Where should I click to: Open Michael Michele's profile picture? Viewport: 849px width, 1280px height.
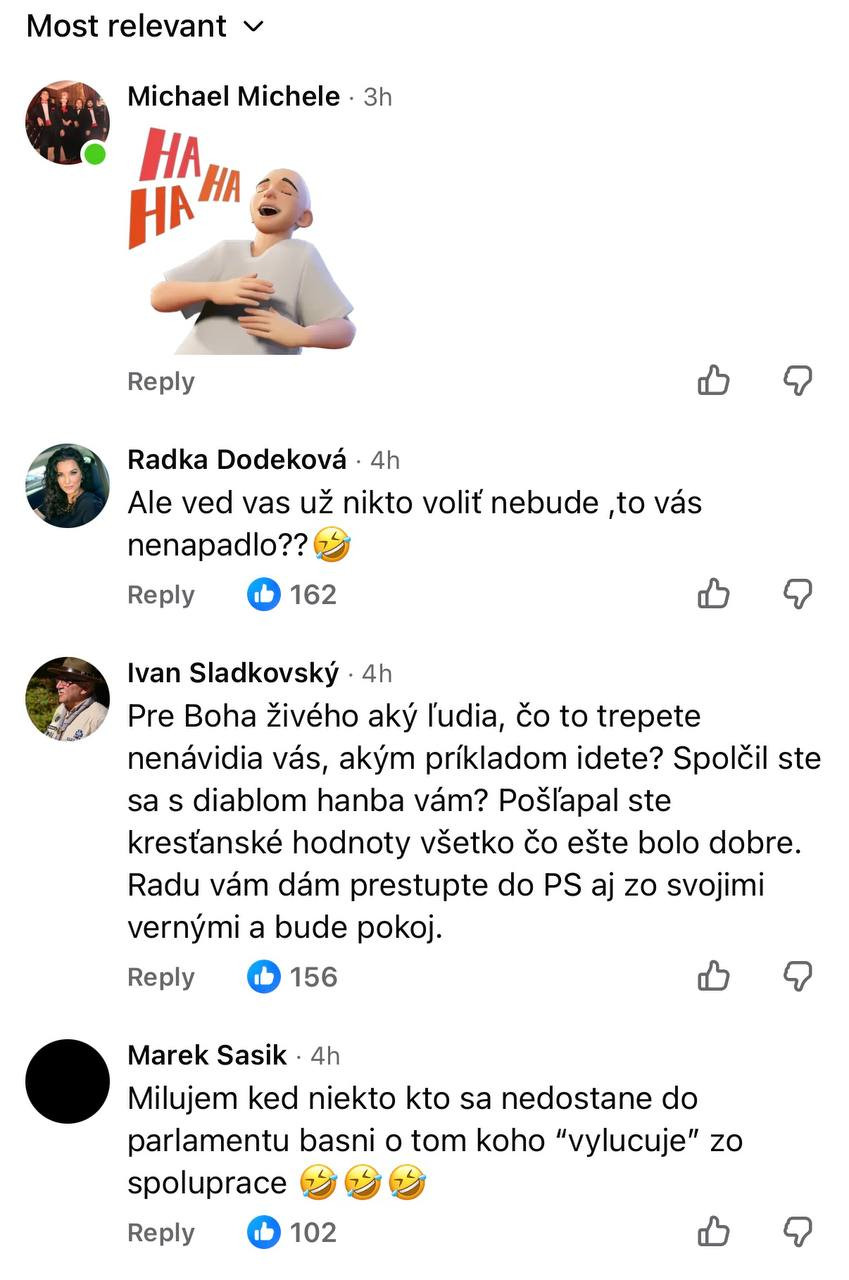click(x=67, y=122)
